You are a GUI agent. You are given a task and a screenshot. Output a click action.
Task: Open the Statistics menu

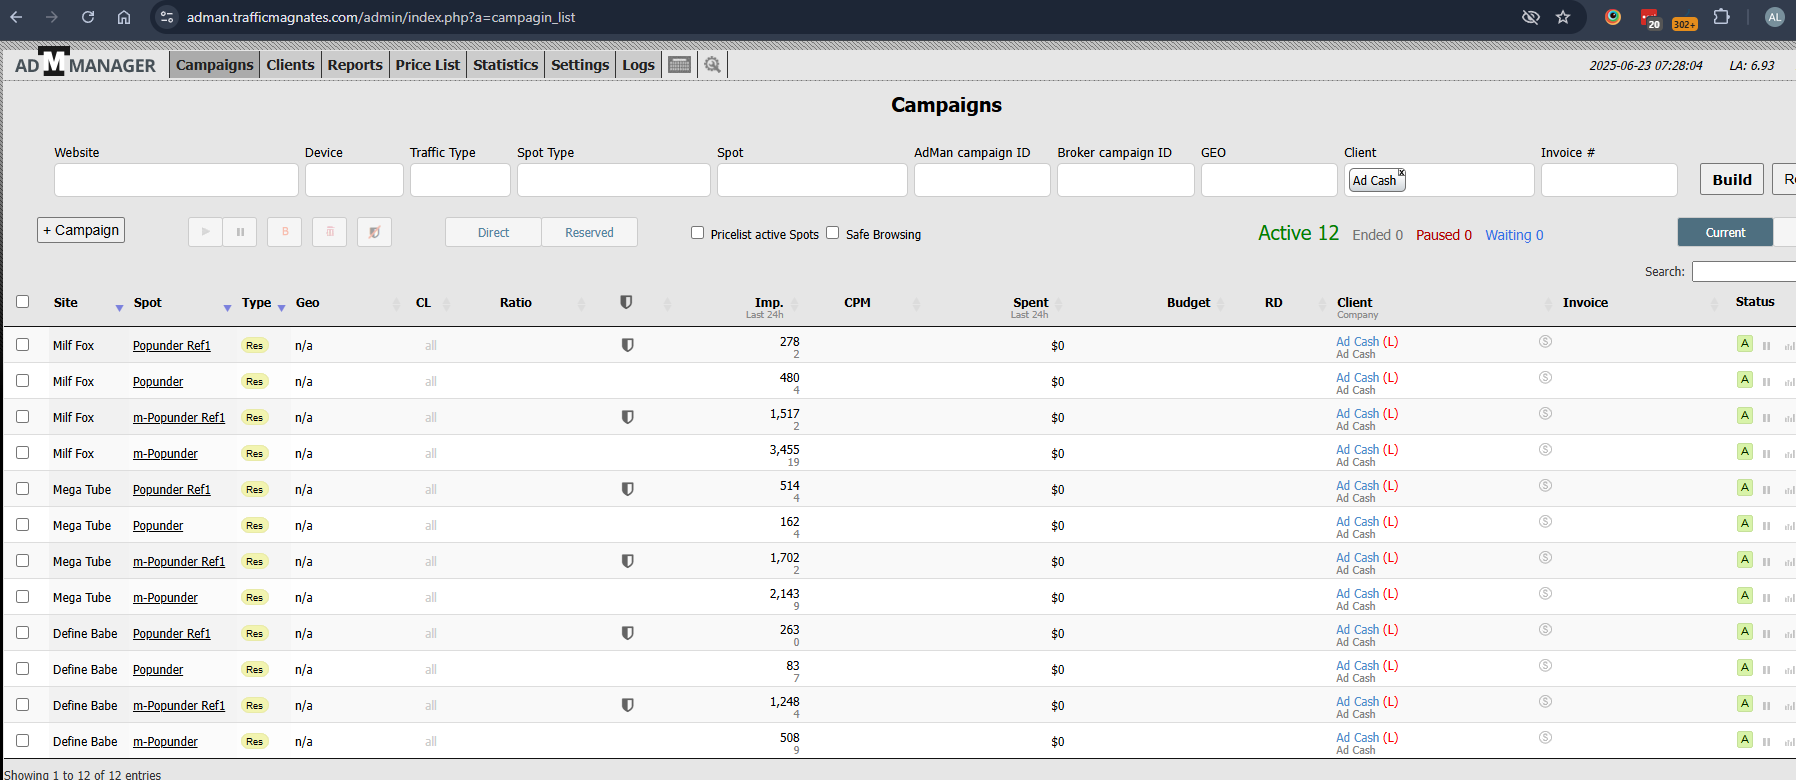coord(506,65)
